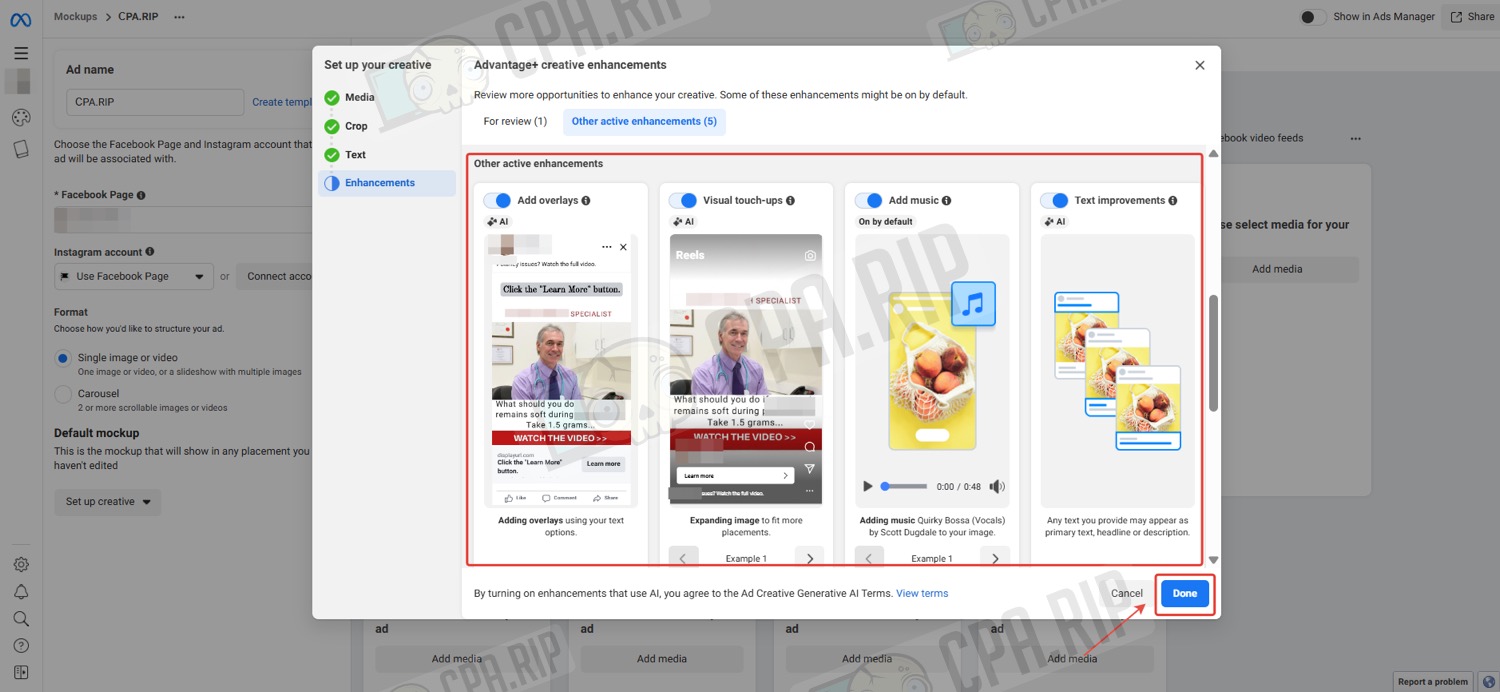The width and height of the screenshot is (1500, 692).
Task: Go to the Text step
Action: (355, 155)
